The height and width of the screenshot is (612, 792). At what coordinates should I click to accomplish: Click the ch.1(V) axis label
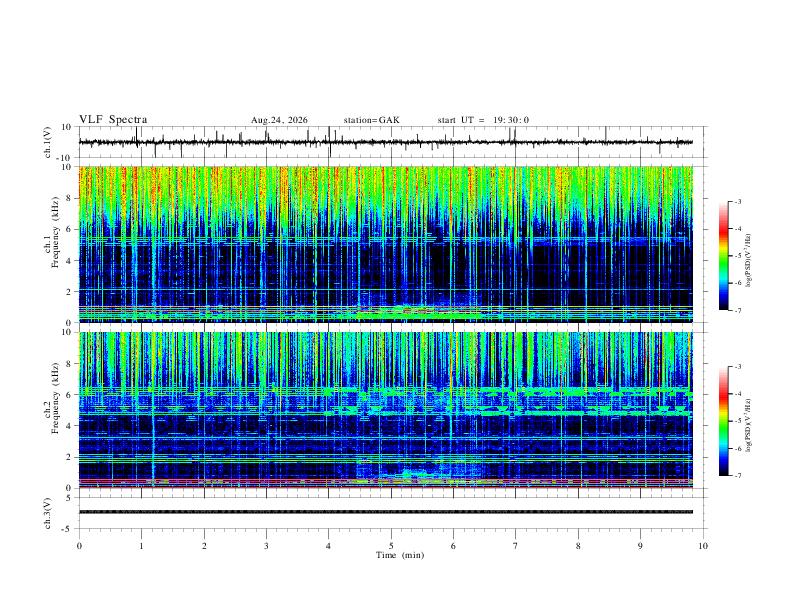coord(48,142)
